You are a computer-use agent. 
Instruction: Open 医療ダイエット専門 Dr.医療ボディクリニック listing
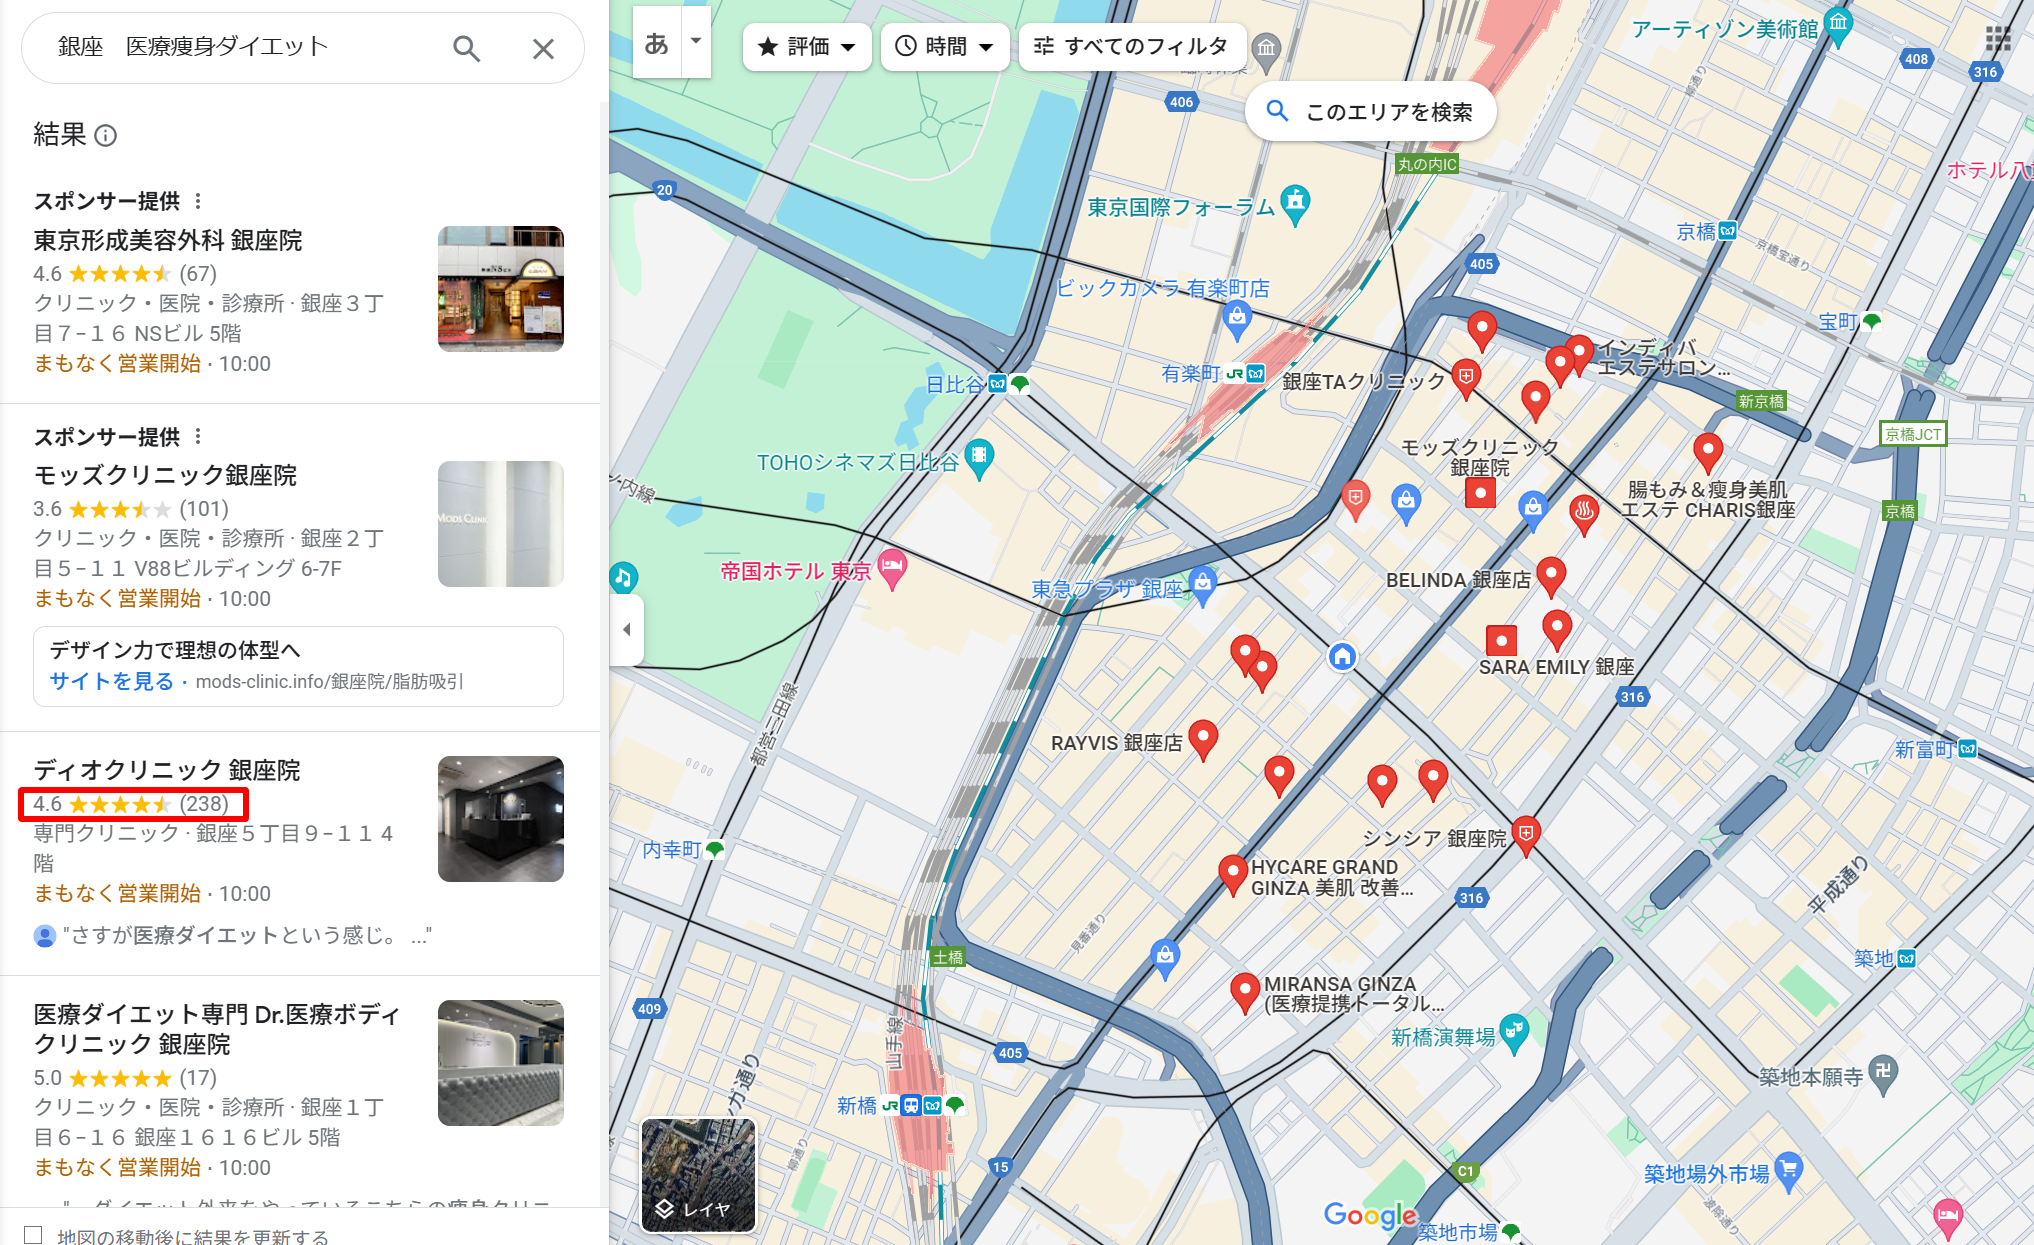(x=216, y=1029)
